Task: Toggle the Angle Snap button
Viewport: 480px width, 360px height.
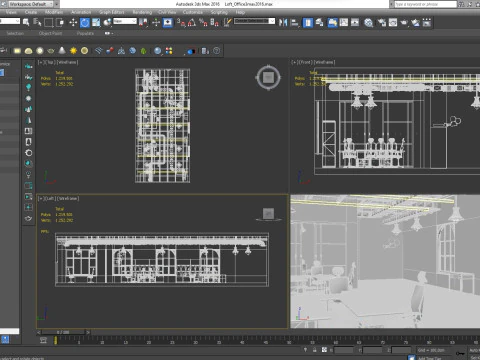Action: point(192,23)
